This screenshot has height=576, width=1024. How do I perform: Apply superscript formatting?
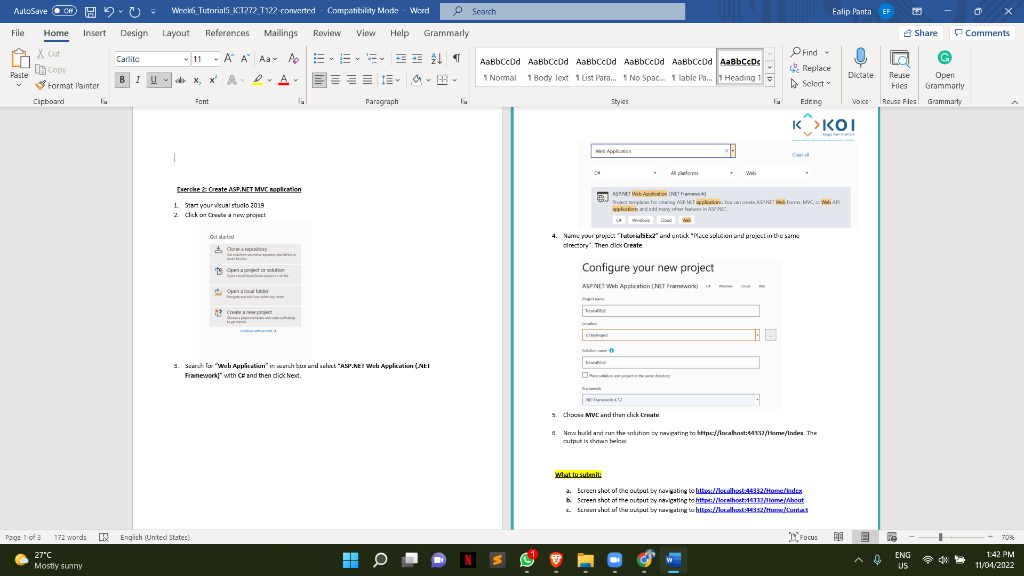tap(213, 80)
